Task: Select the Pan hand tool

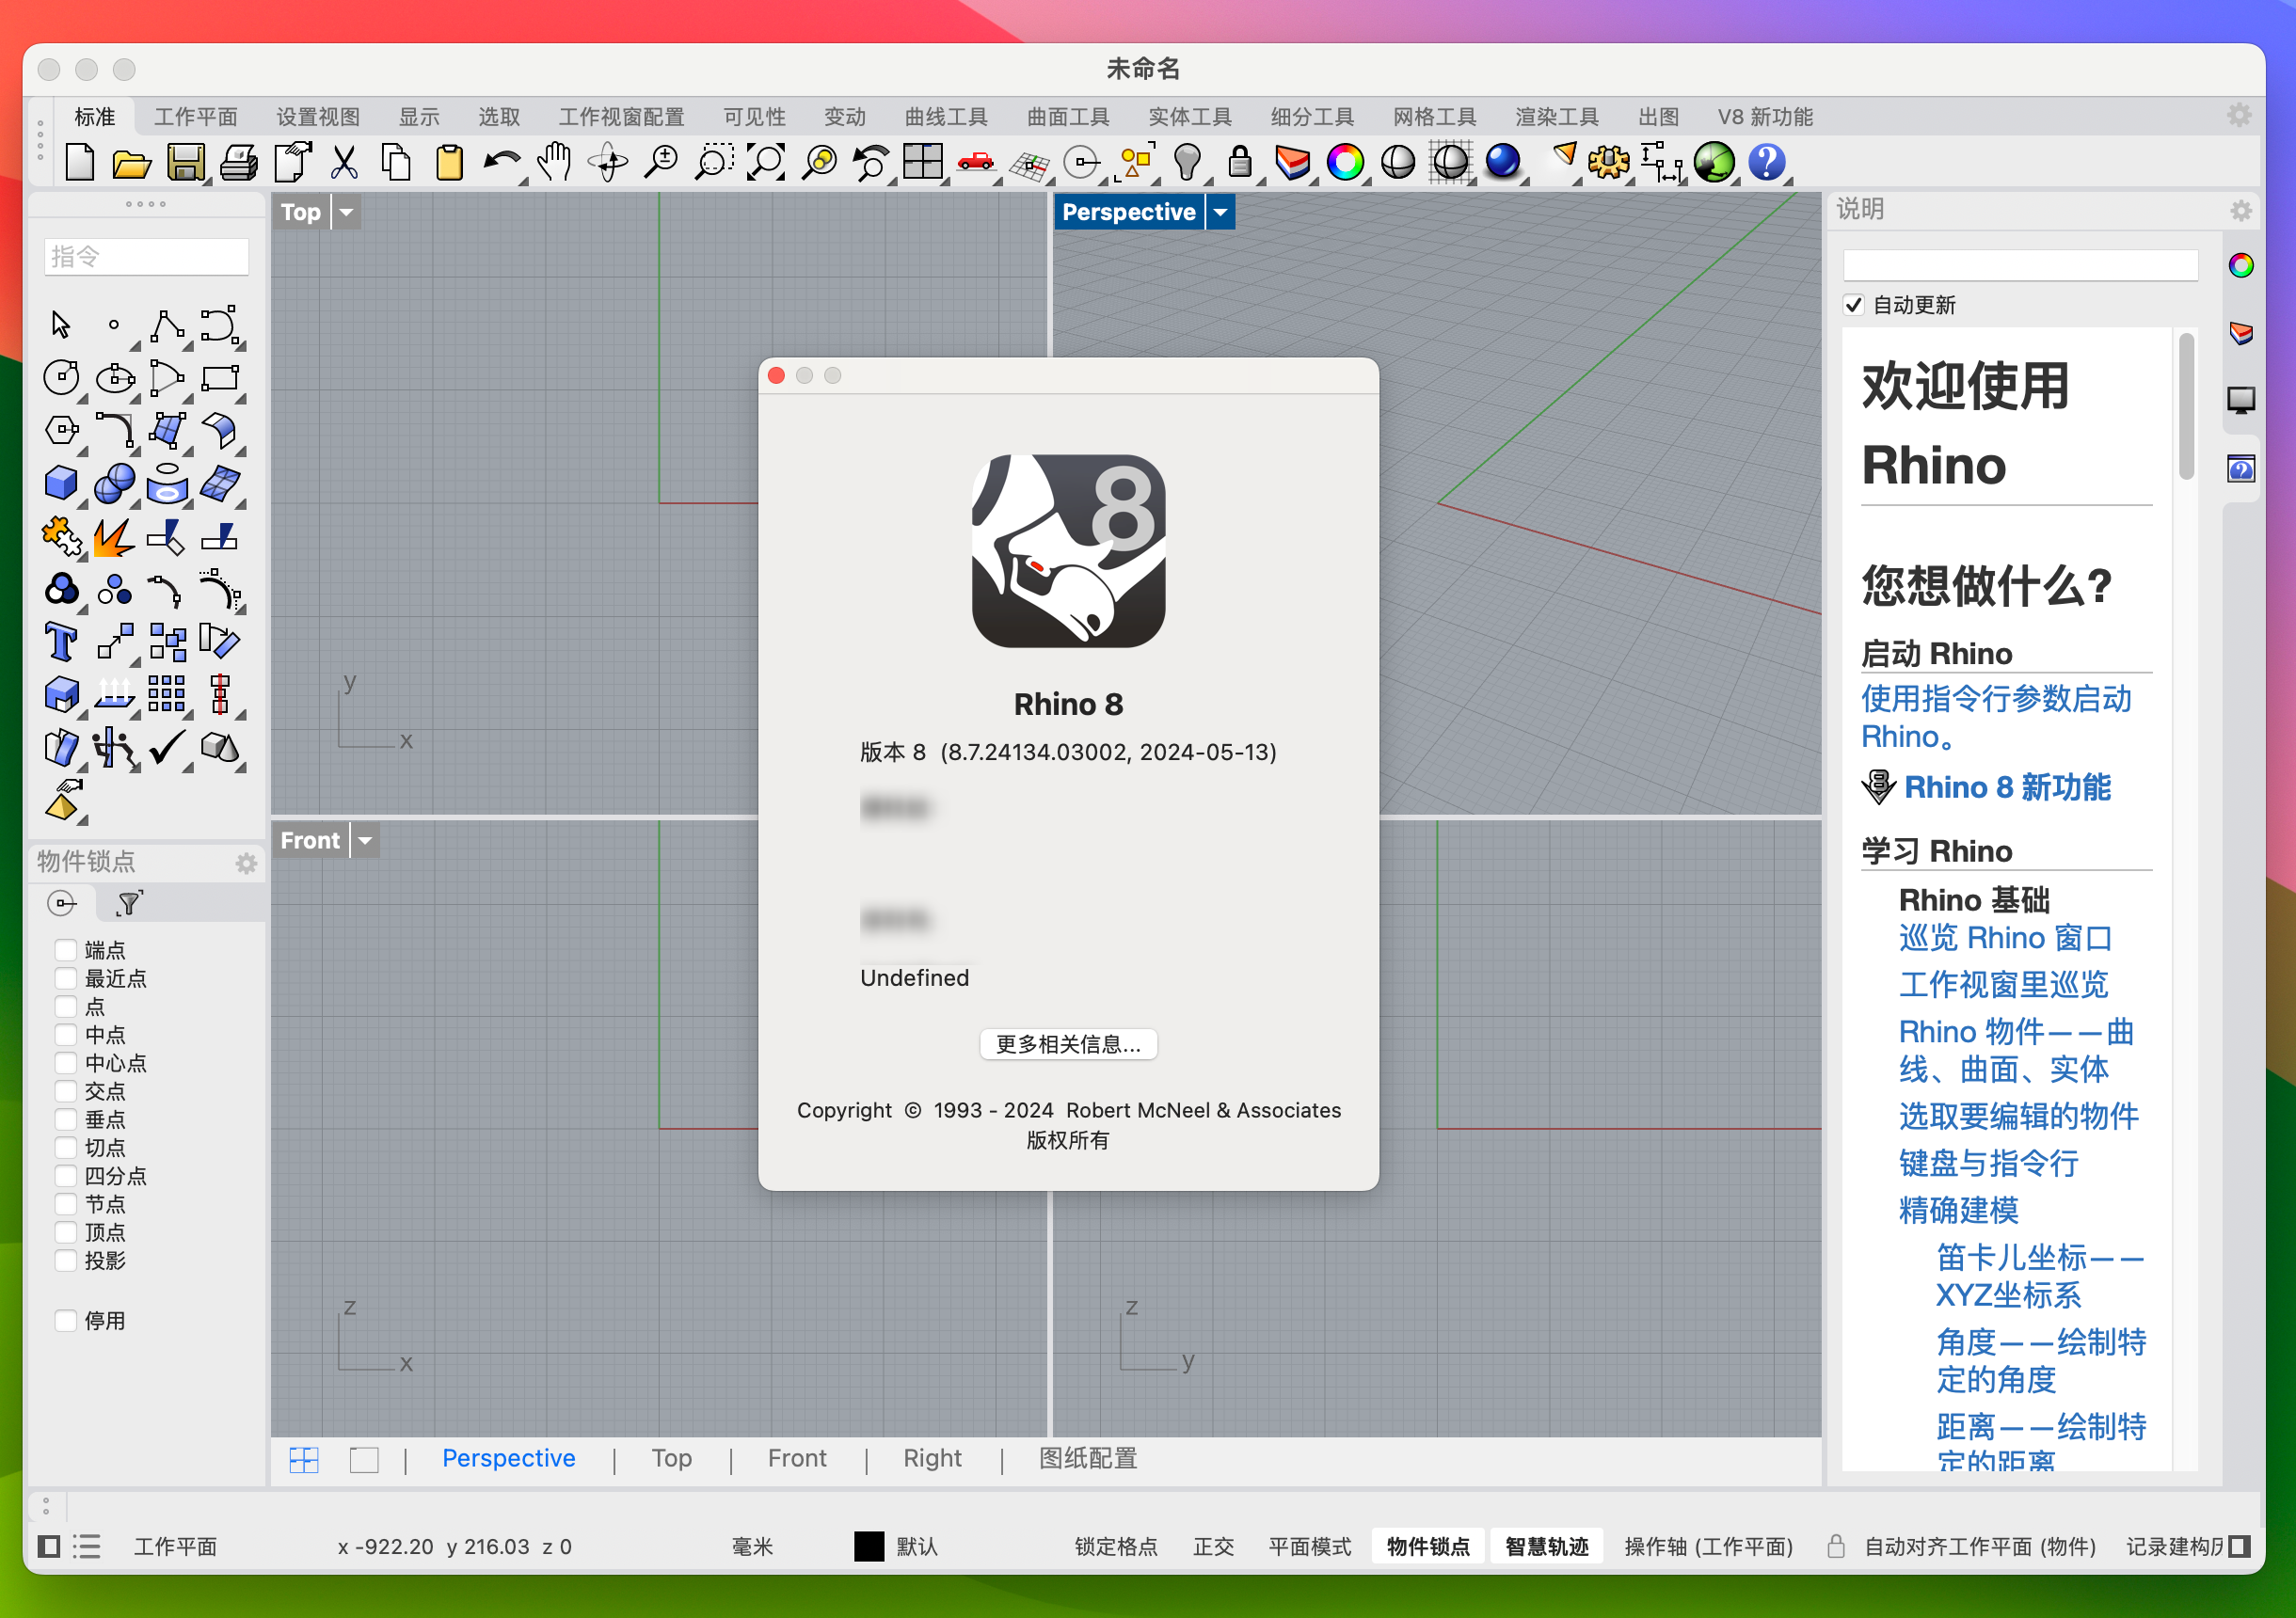Action: (554, 162)
